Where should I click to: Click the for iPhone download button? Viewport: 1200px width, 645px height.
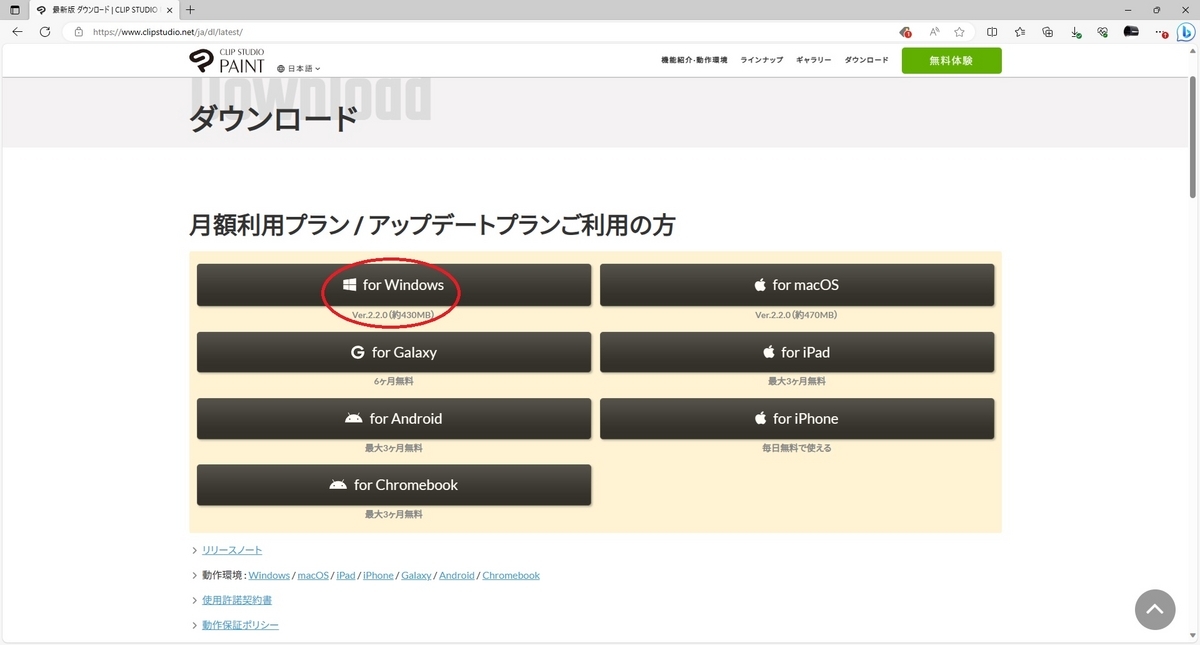point(797,418)
